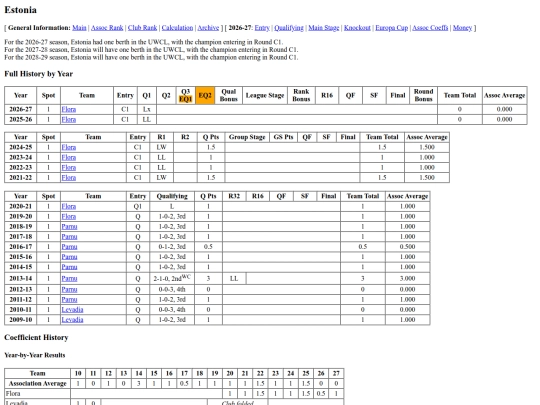Open Flora link in 2021-22 row
Viewport: 540px width, 405px height.
click(69, 178)
